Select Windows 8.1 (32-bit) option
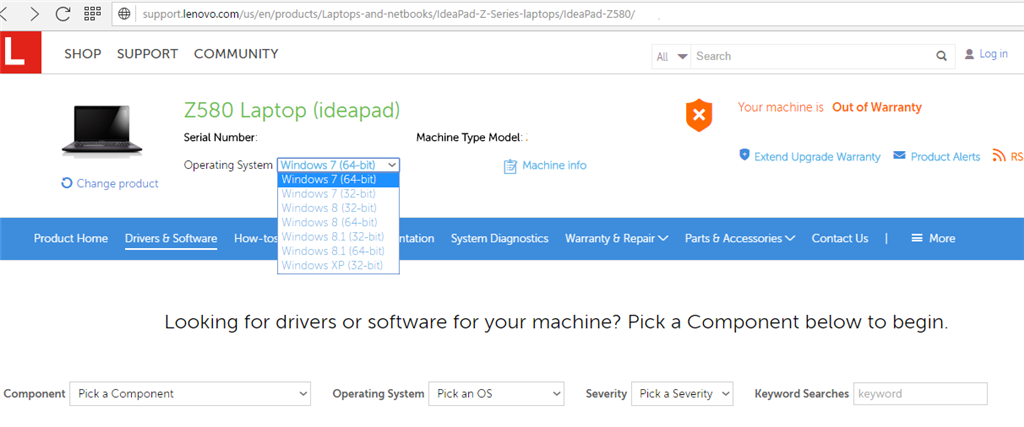The height and width of the screenshot is (427, 1024). click(338, 237)
